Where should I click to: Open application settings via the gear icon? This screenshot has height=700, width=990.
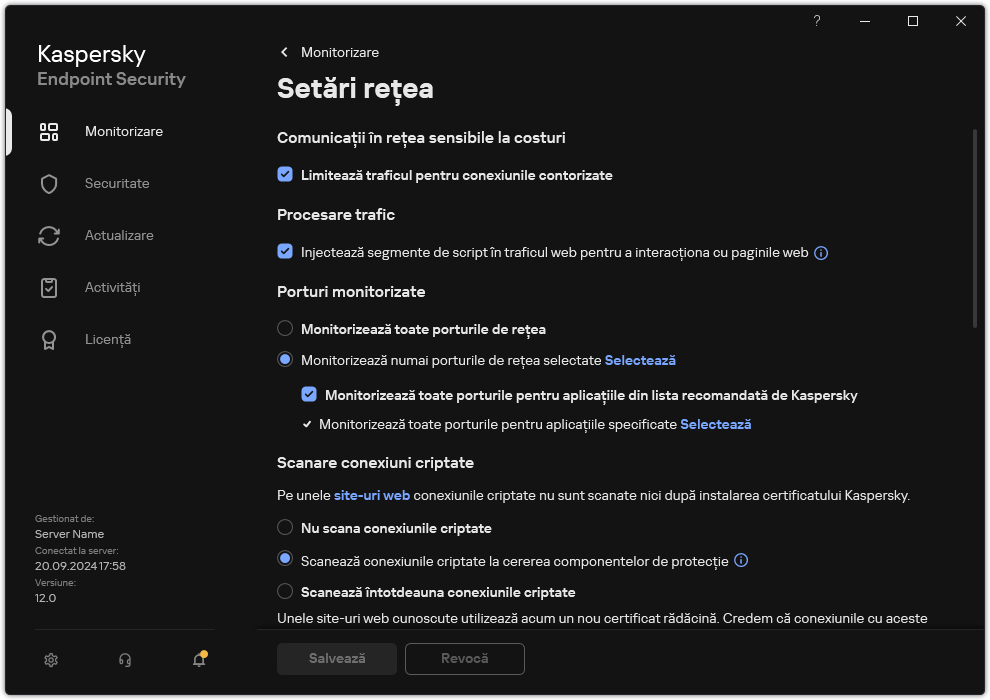[x=50, y=660]
